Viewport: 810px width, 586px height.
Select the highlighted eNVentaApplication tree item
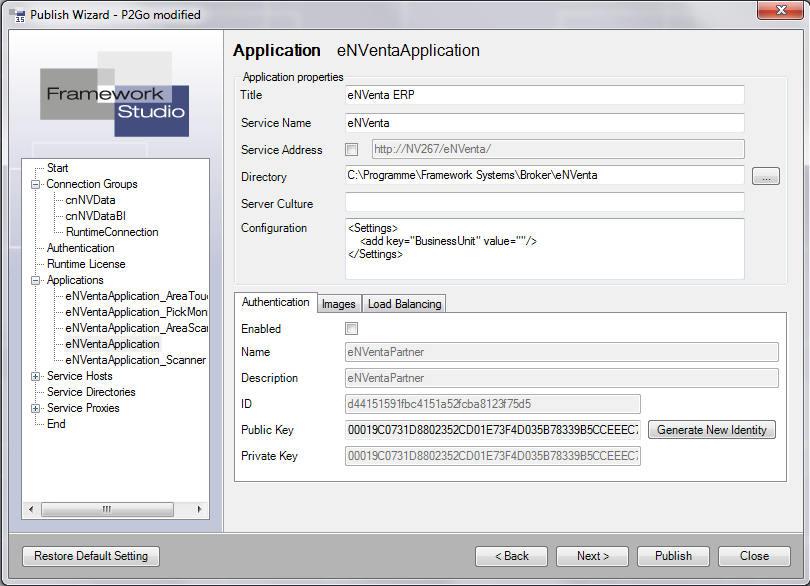coord(112,344)
